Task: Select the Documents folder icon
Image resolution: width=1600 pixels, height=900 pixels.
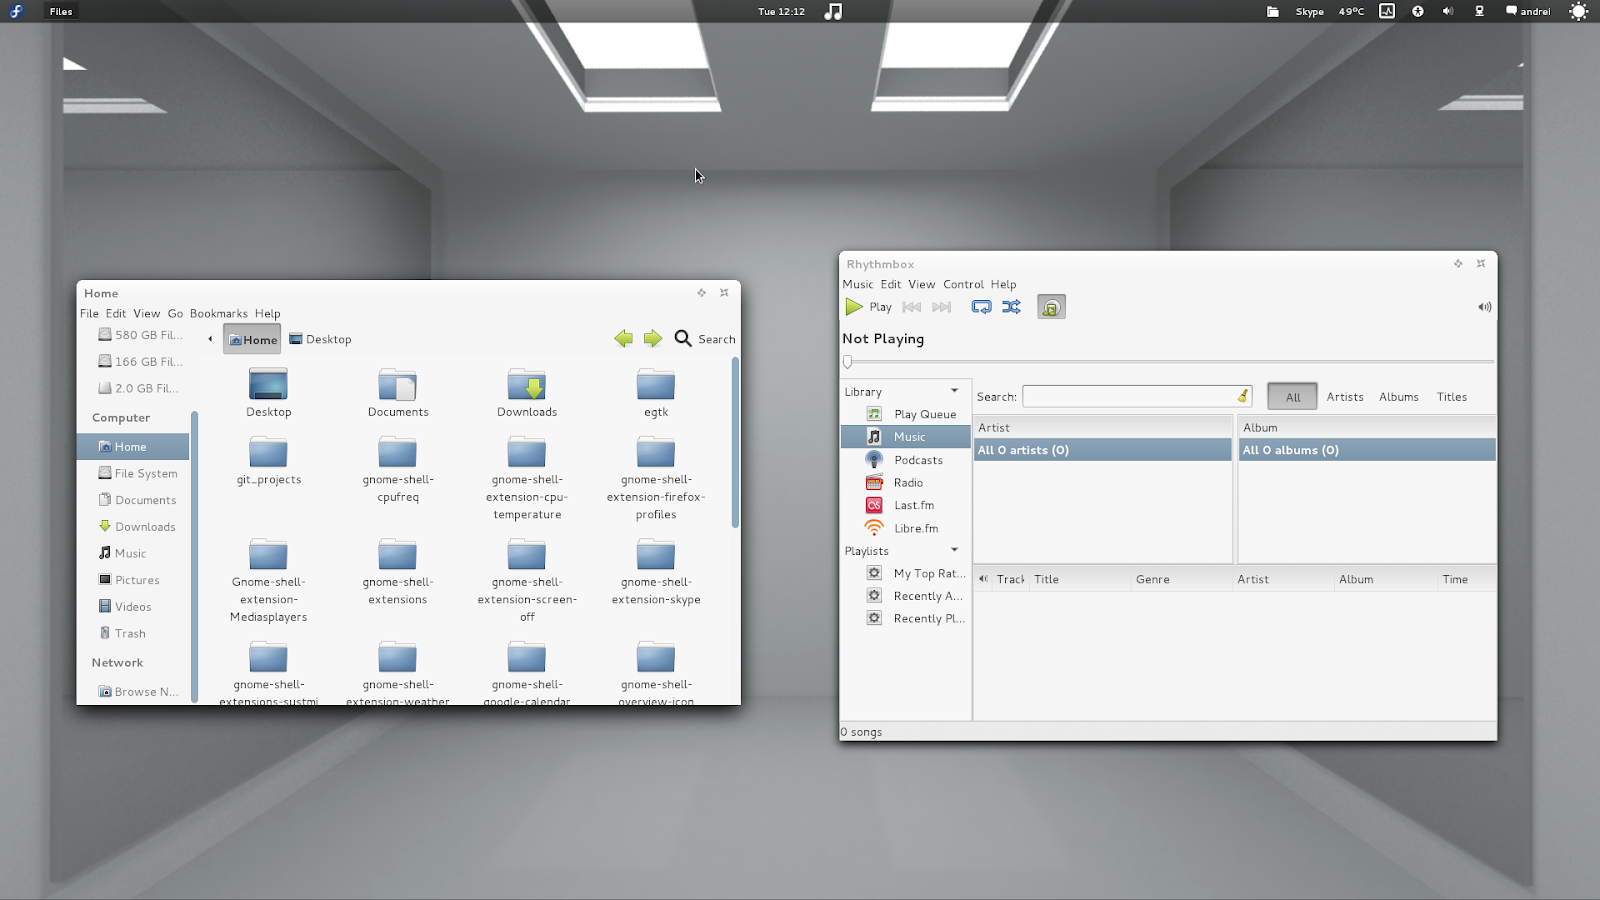Action: (398, 392)
